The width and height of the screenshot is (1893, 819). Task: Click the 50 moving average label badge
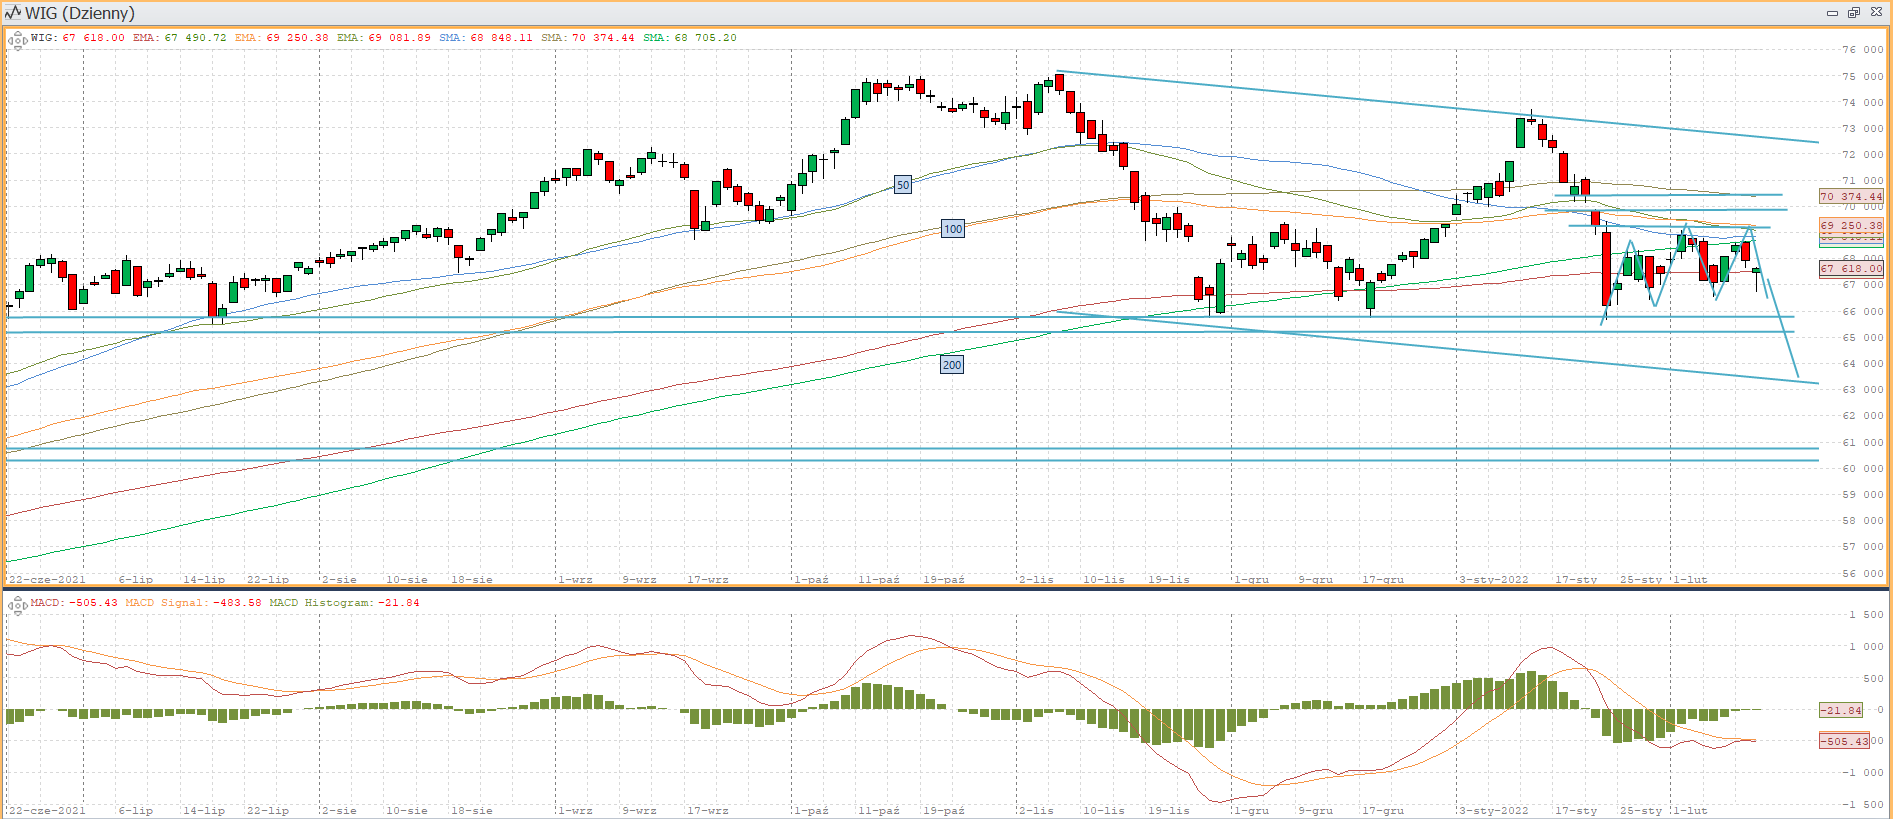(x=903, y=185)
